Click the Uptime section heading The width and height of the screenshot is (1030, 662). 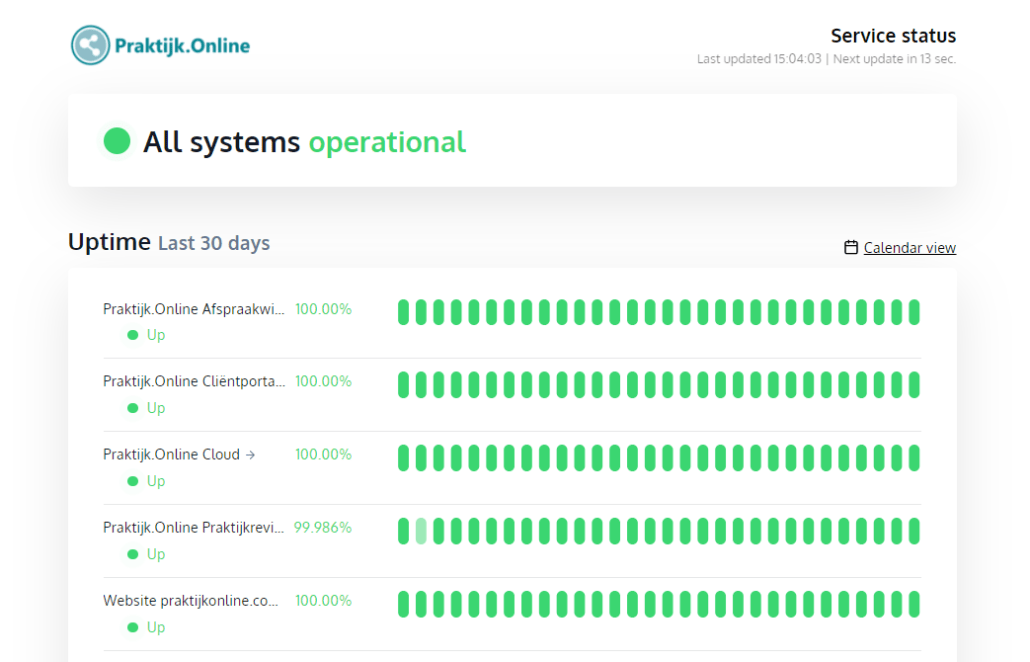[109, 242]
